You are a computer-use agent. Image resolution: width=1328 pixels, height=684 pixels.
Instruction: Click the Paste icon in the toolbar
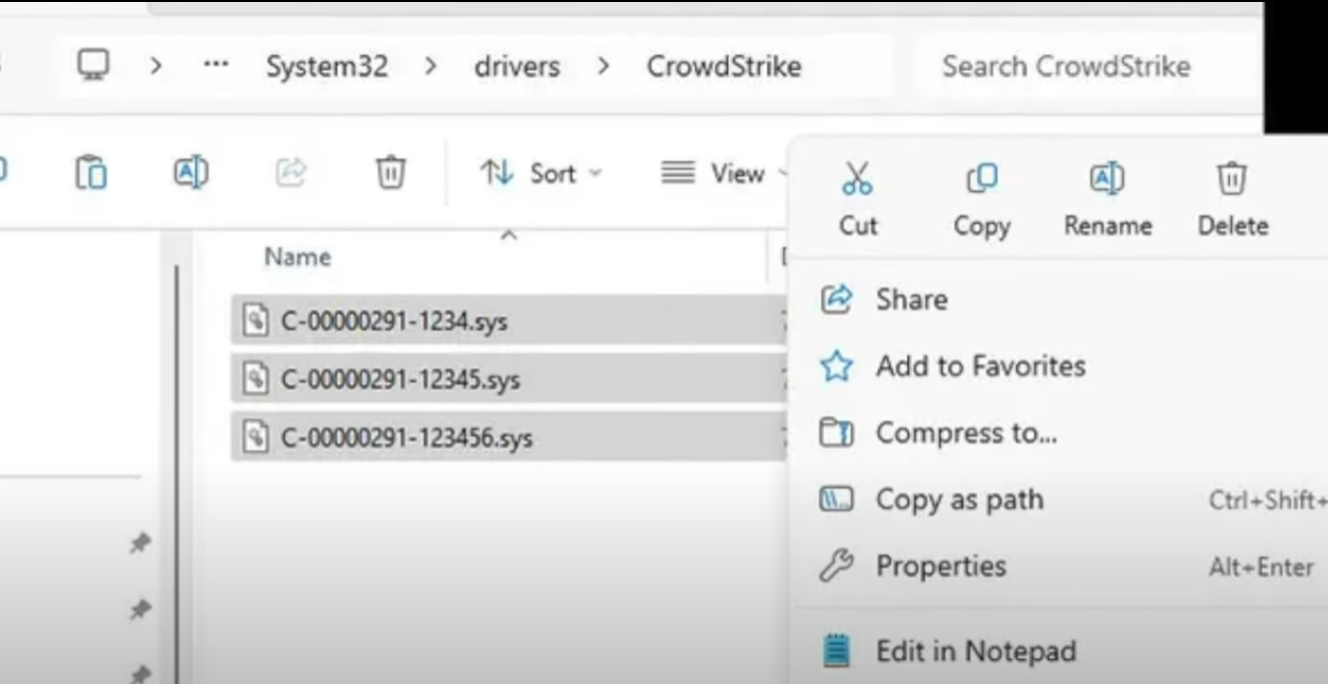point(91,173)
